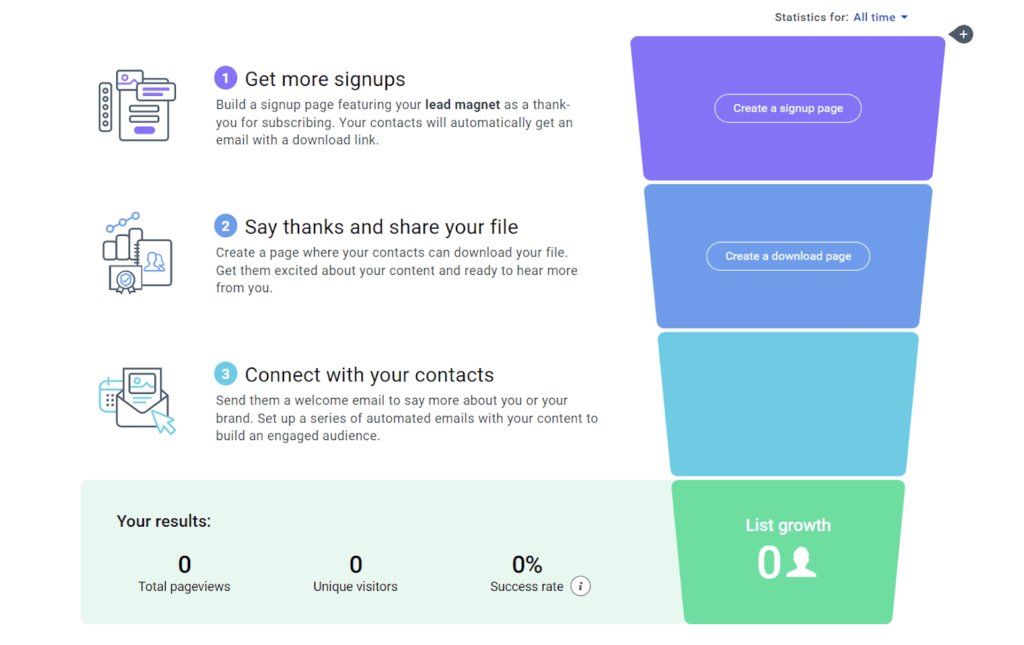Click the bold lead magnet text
The height and width of the screenshot is (645, 1024).
tap(462, 104)
